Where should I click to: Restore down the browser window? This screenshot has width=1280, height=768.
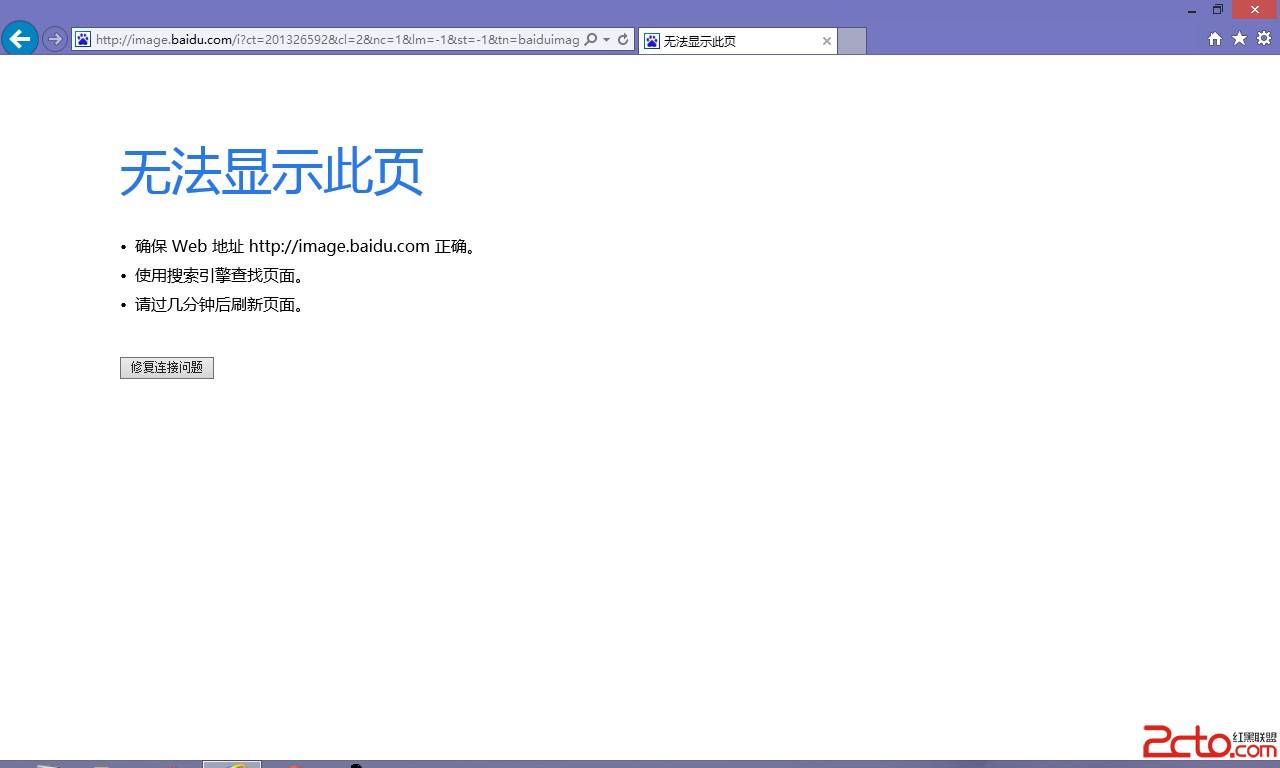(1218, 10)
